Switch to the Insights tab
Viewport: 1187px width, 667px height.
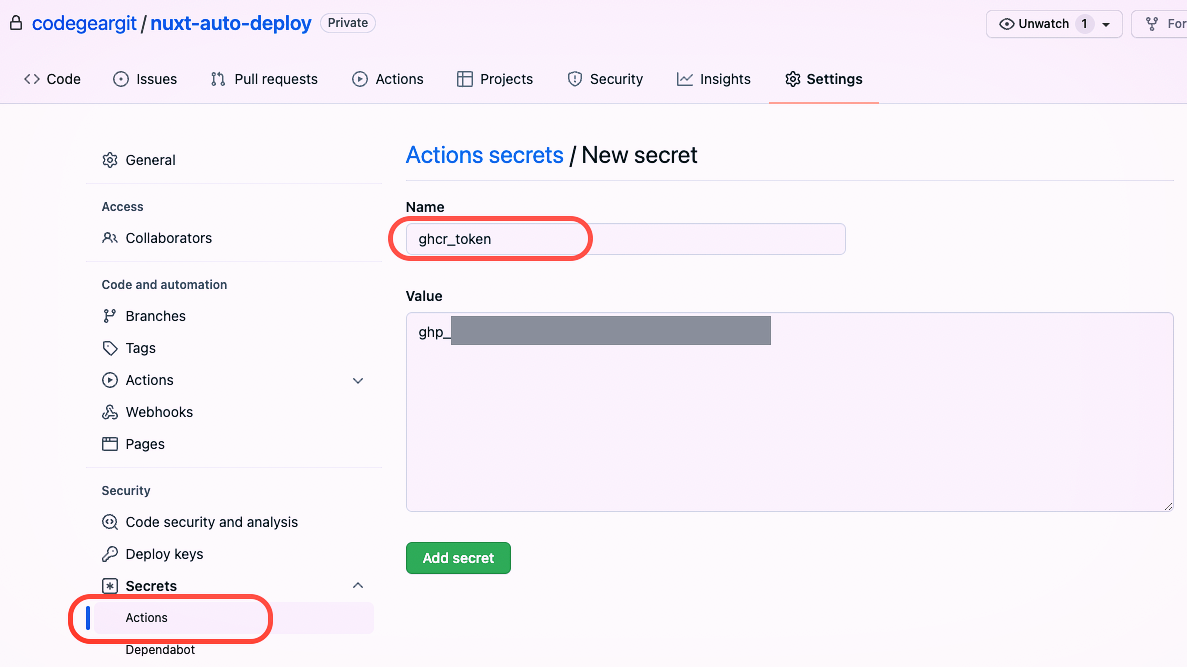pos(714,79)
